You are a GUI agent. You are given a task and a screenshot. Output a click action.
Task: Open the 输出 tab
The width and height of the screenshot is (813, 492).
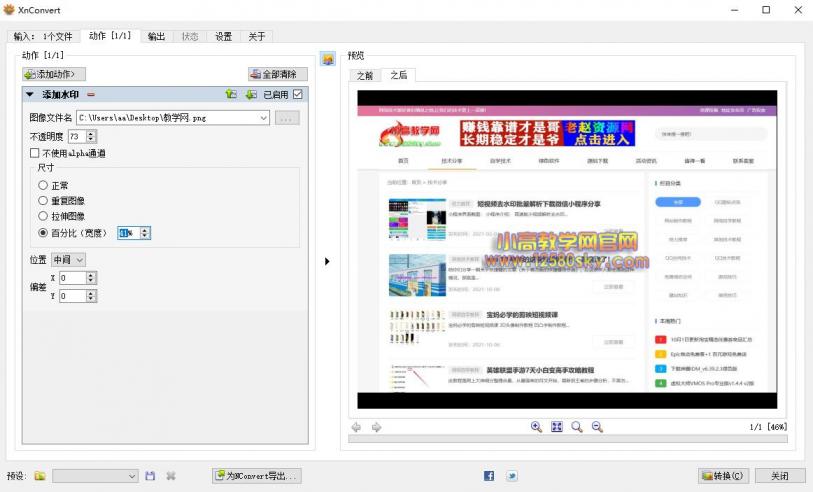(x=156, y=36)
